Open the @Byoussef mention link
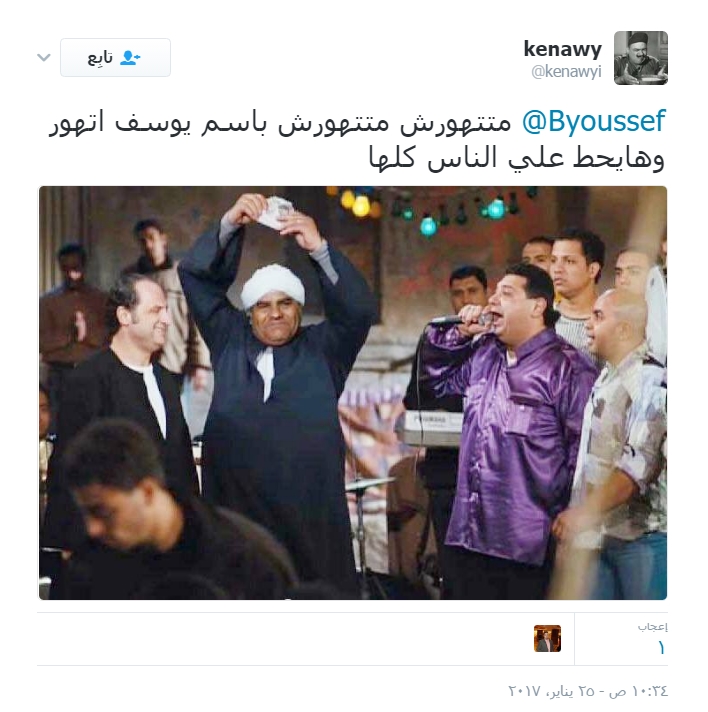 pos(594,121)
